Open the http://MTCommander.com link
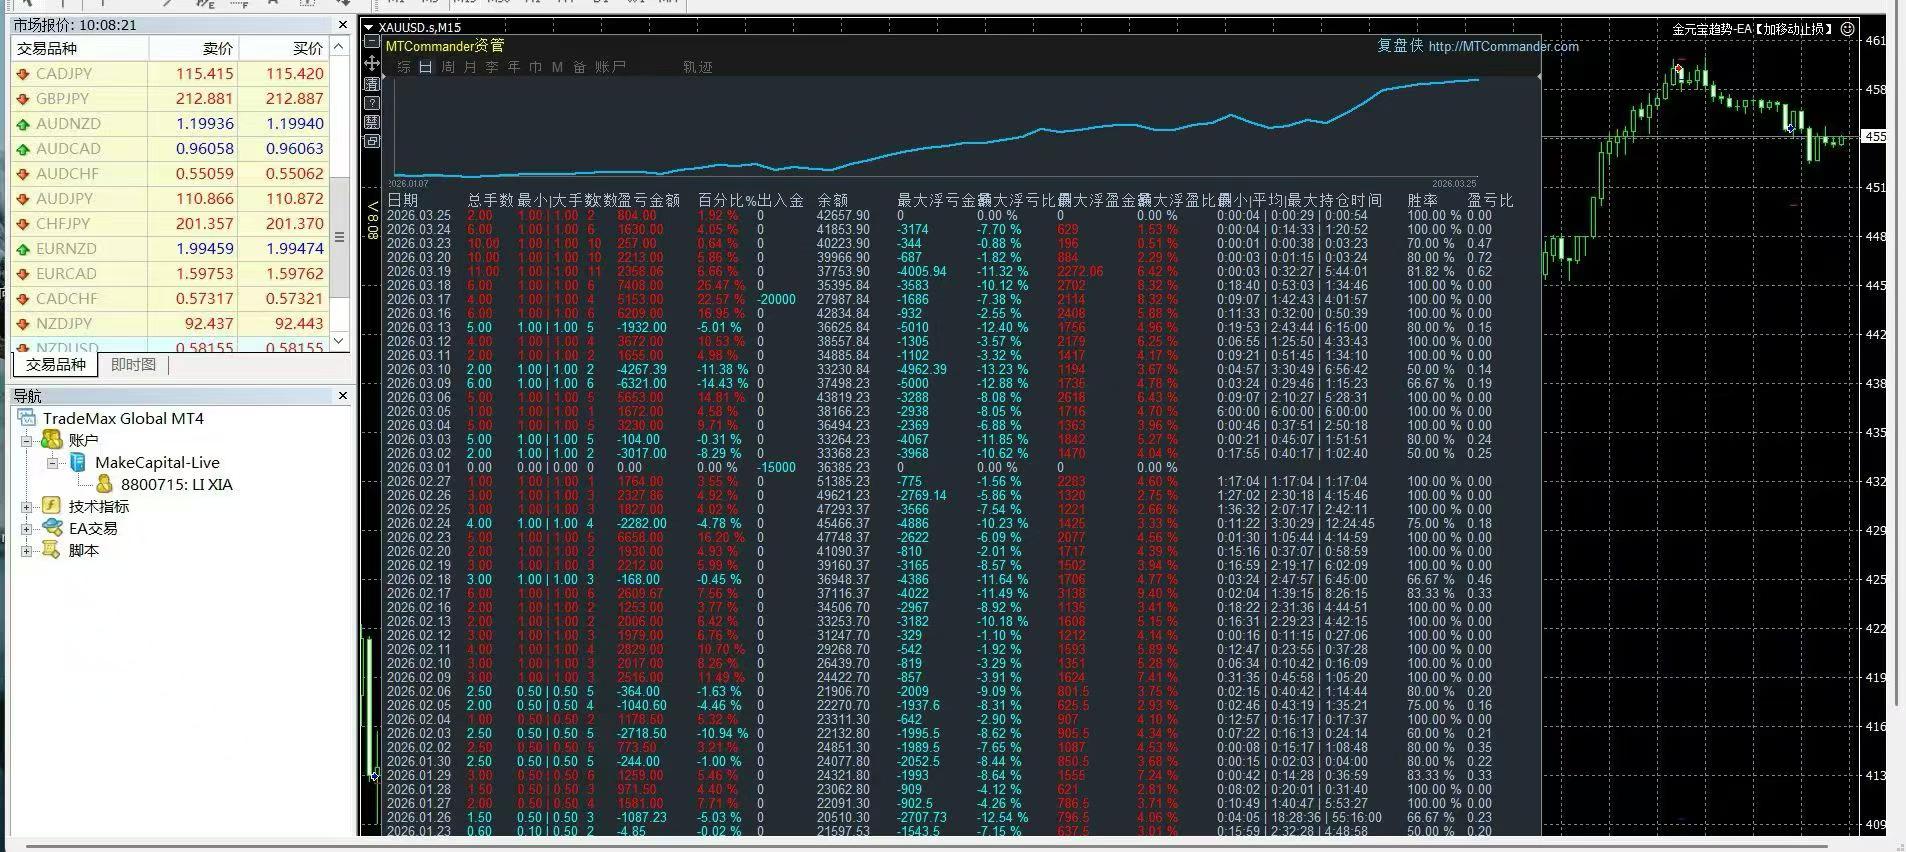 click(1504, 46)
